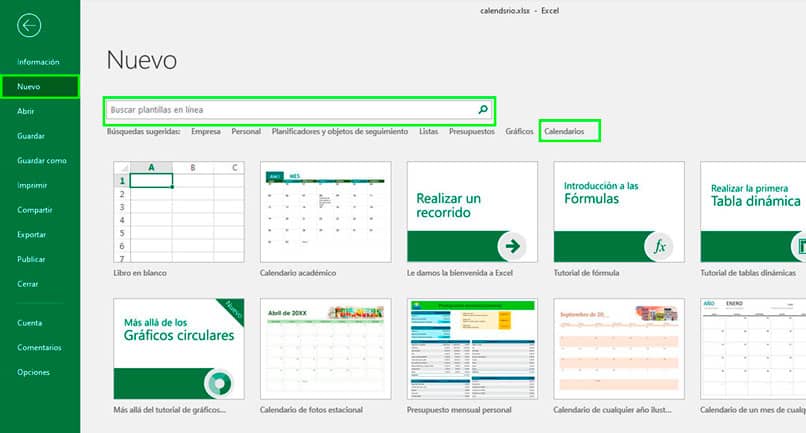
Task: Click Más allá del tutorial de gráficos caption
Action: pyautogui.click(x=169, y=410)
